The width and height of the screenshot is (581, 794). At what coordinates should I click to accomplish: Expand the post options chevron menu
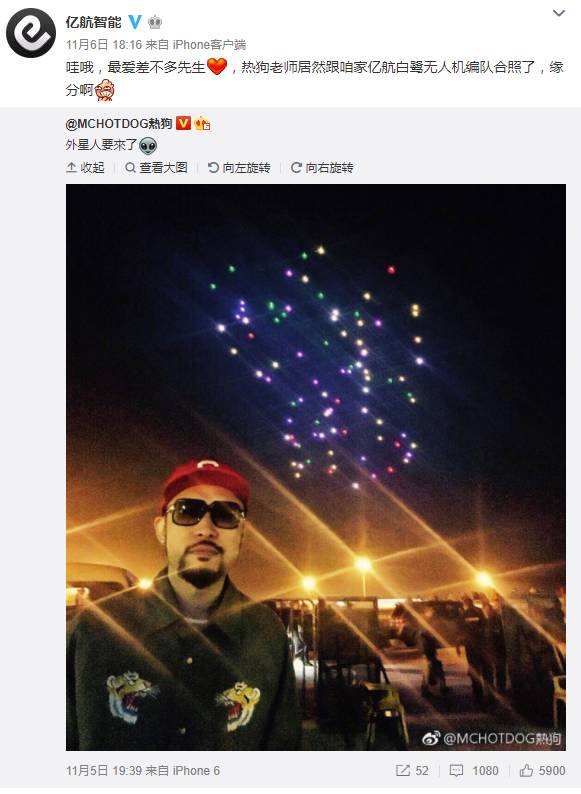coord(558,13)
